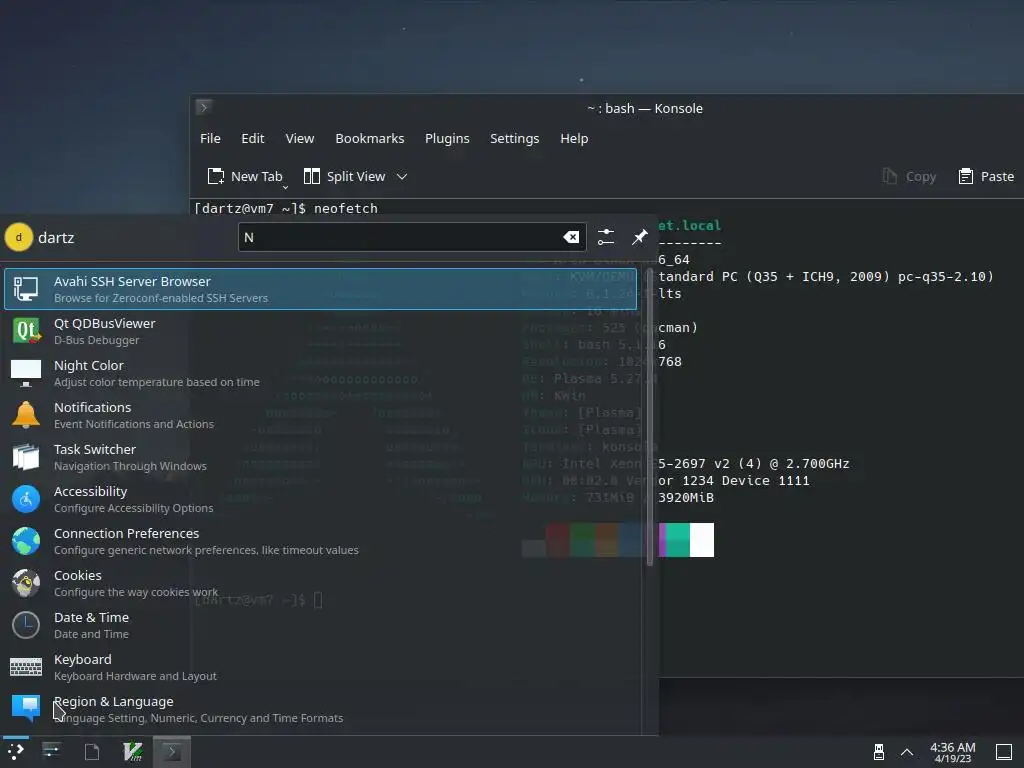Open the Bookmarks menu in Konsole

(370, 138)
